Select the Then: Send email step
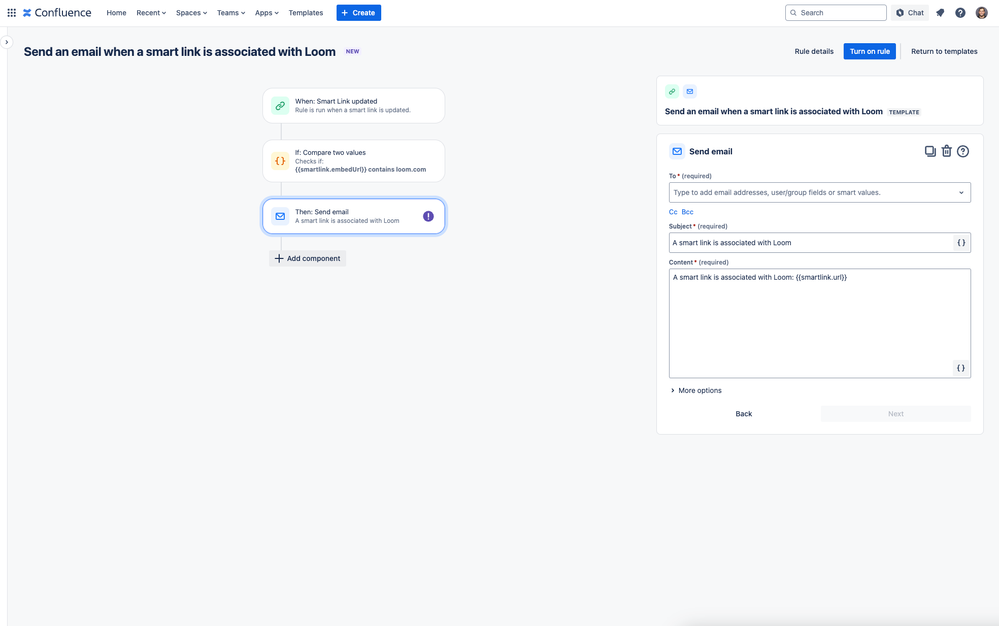 [x=354, y=217]
